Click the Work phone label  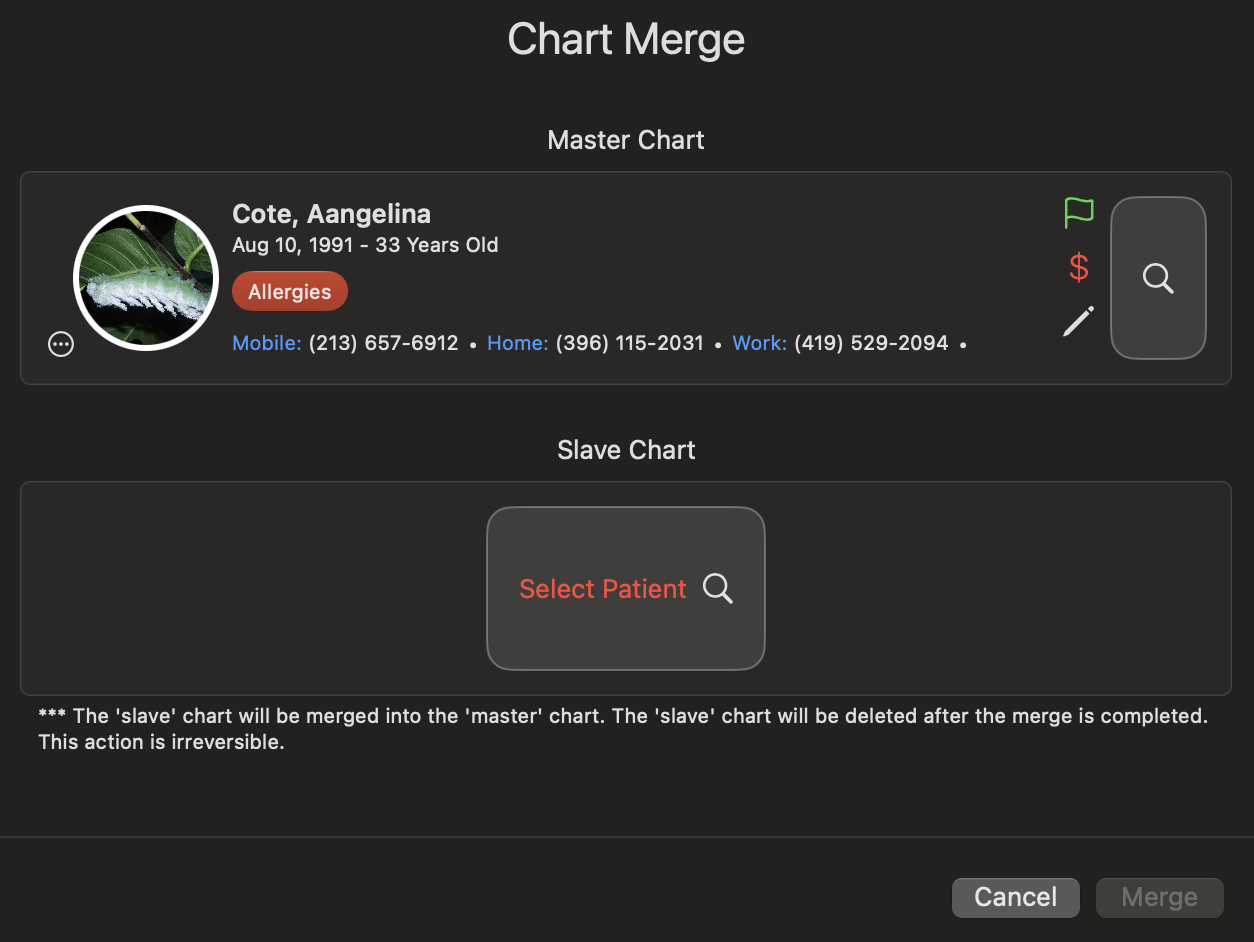(x=760, y=343)
